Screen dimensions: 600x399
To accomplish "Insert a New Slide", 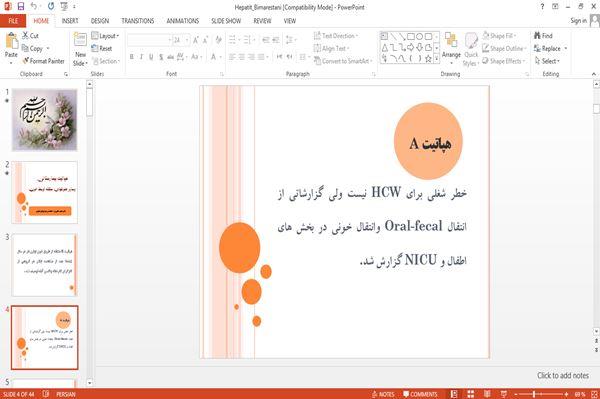I will coord(80,49).
